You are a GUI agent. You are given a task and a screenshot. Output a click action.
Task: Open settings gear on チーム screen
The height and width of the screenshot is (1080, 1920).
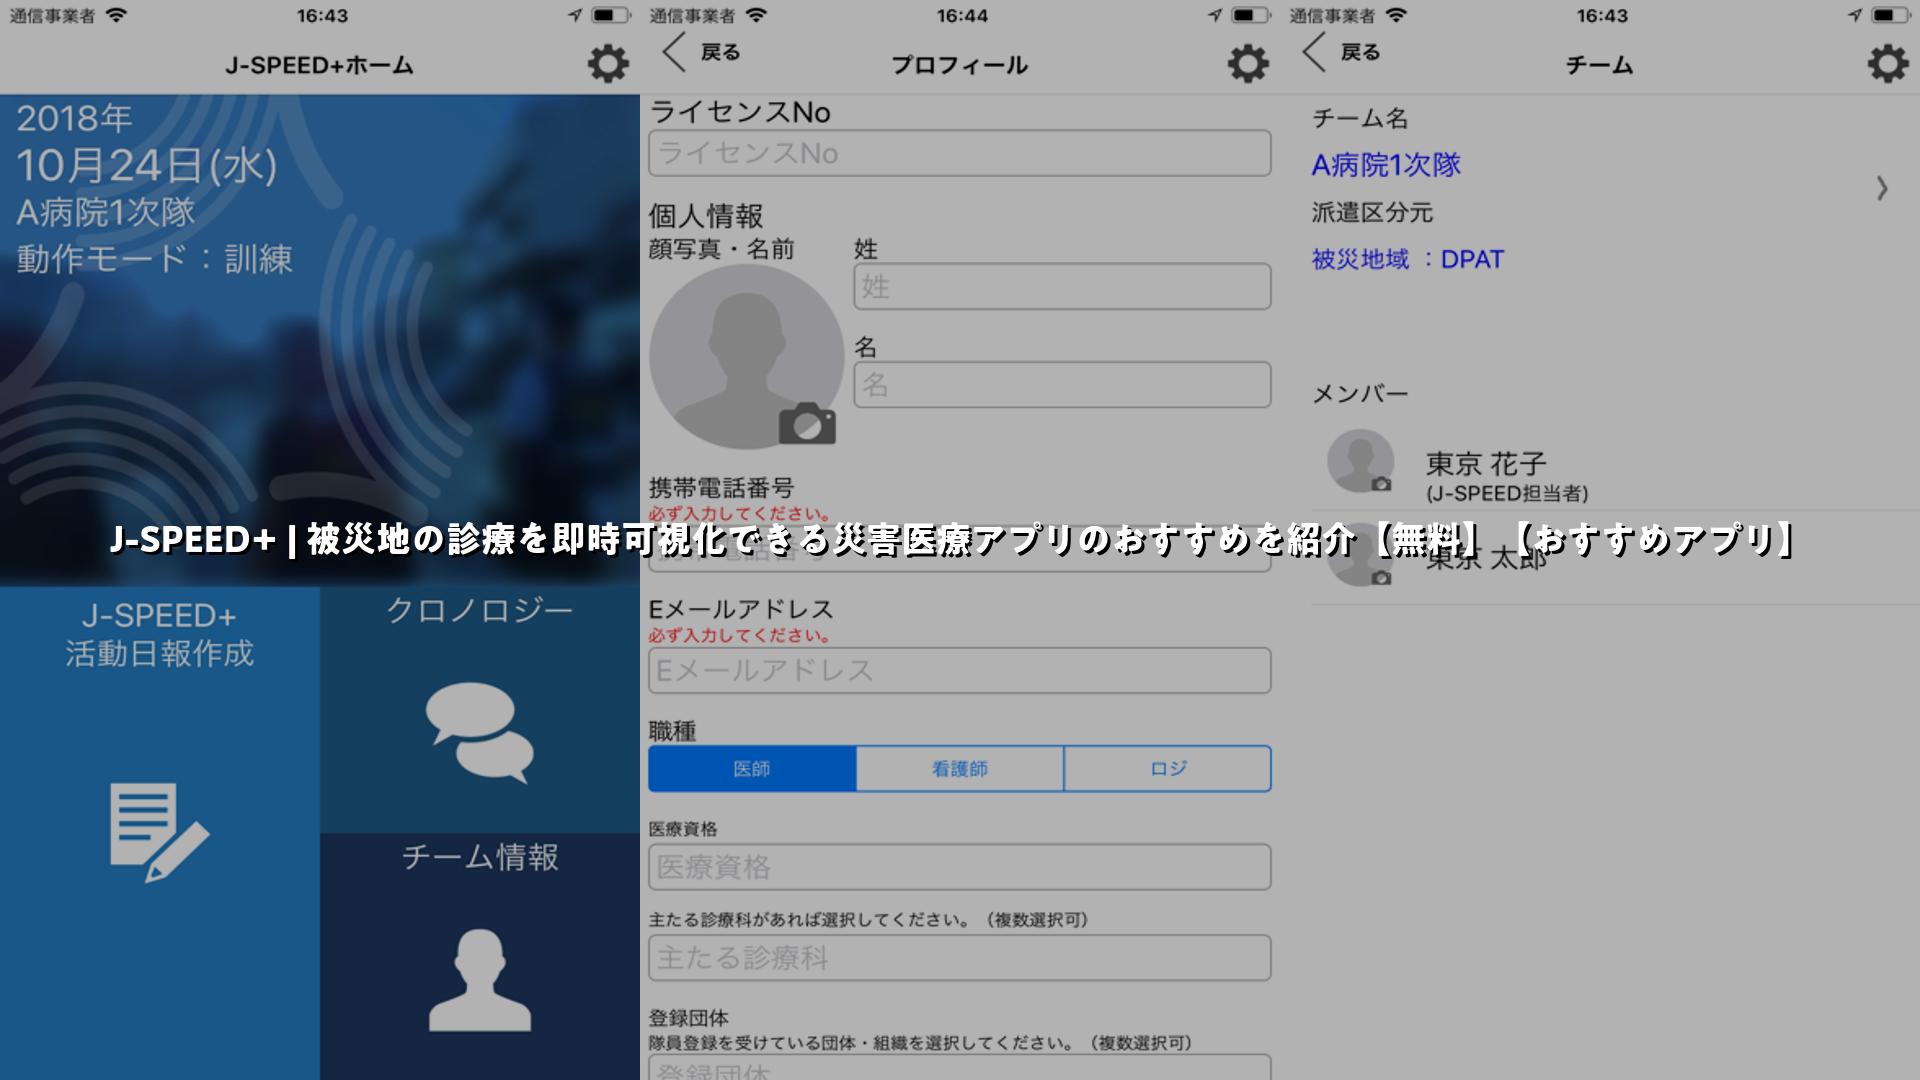[x=1887, y=64]
